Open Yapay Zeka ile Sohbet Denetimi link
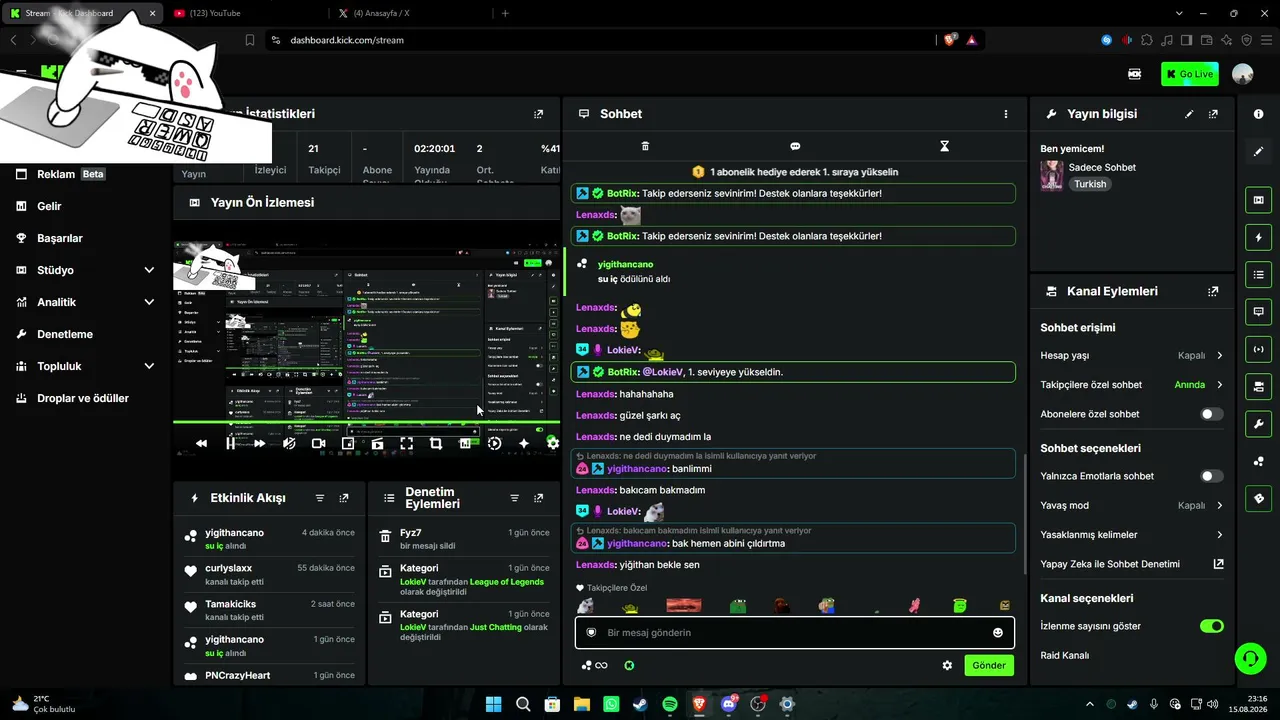 point(1132,564)
